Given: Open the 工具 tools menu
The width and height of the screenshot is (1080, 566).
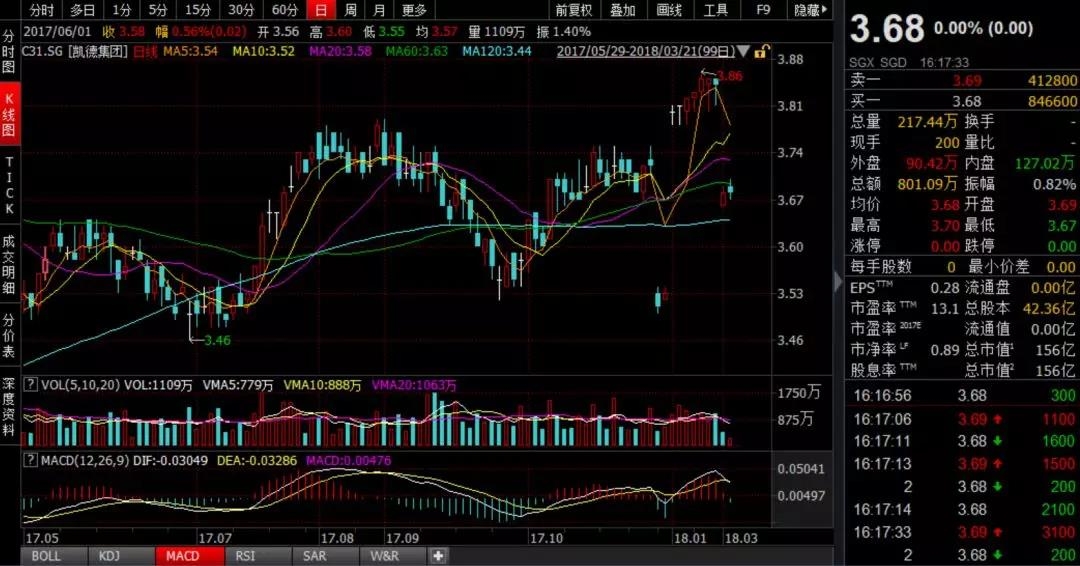Looking at the screenshot, I should pyautogui.click(x=716, y=10).
